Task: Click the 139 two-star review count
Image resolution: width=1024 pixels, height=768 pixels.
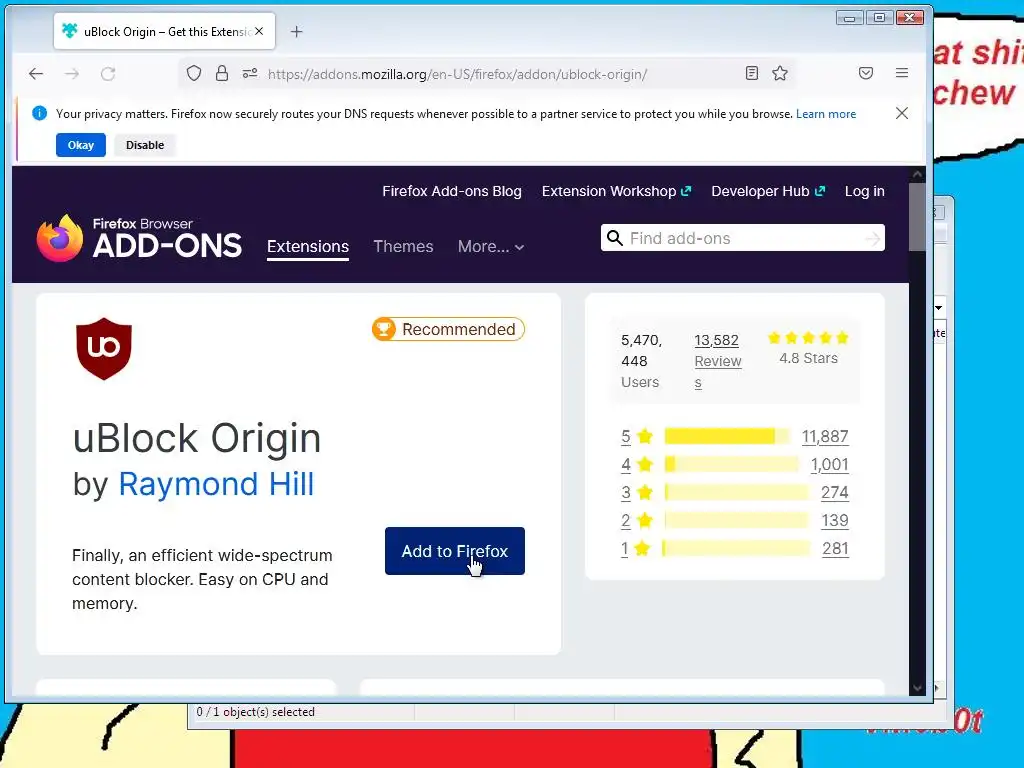Action: 835,520
